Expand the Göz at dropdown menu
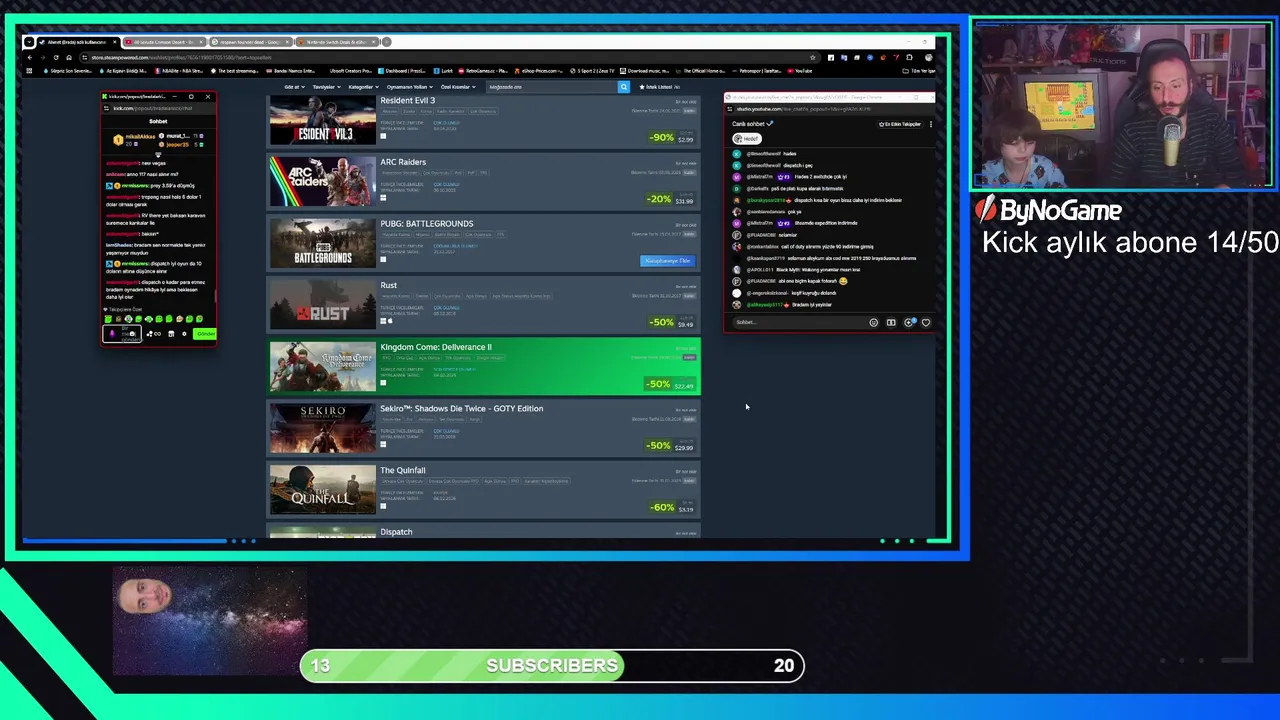The image size is (1280, 720). coord(293,87)
